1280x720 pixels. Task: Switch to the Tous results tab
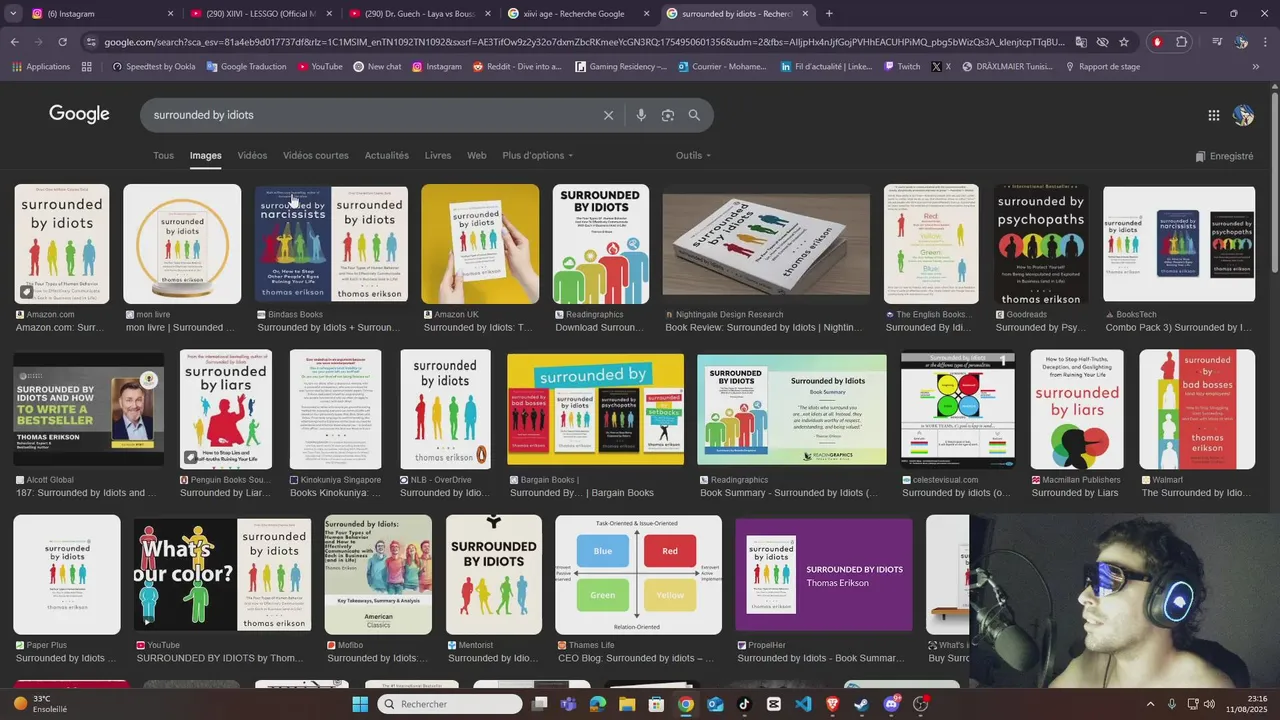point(163,155)
